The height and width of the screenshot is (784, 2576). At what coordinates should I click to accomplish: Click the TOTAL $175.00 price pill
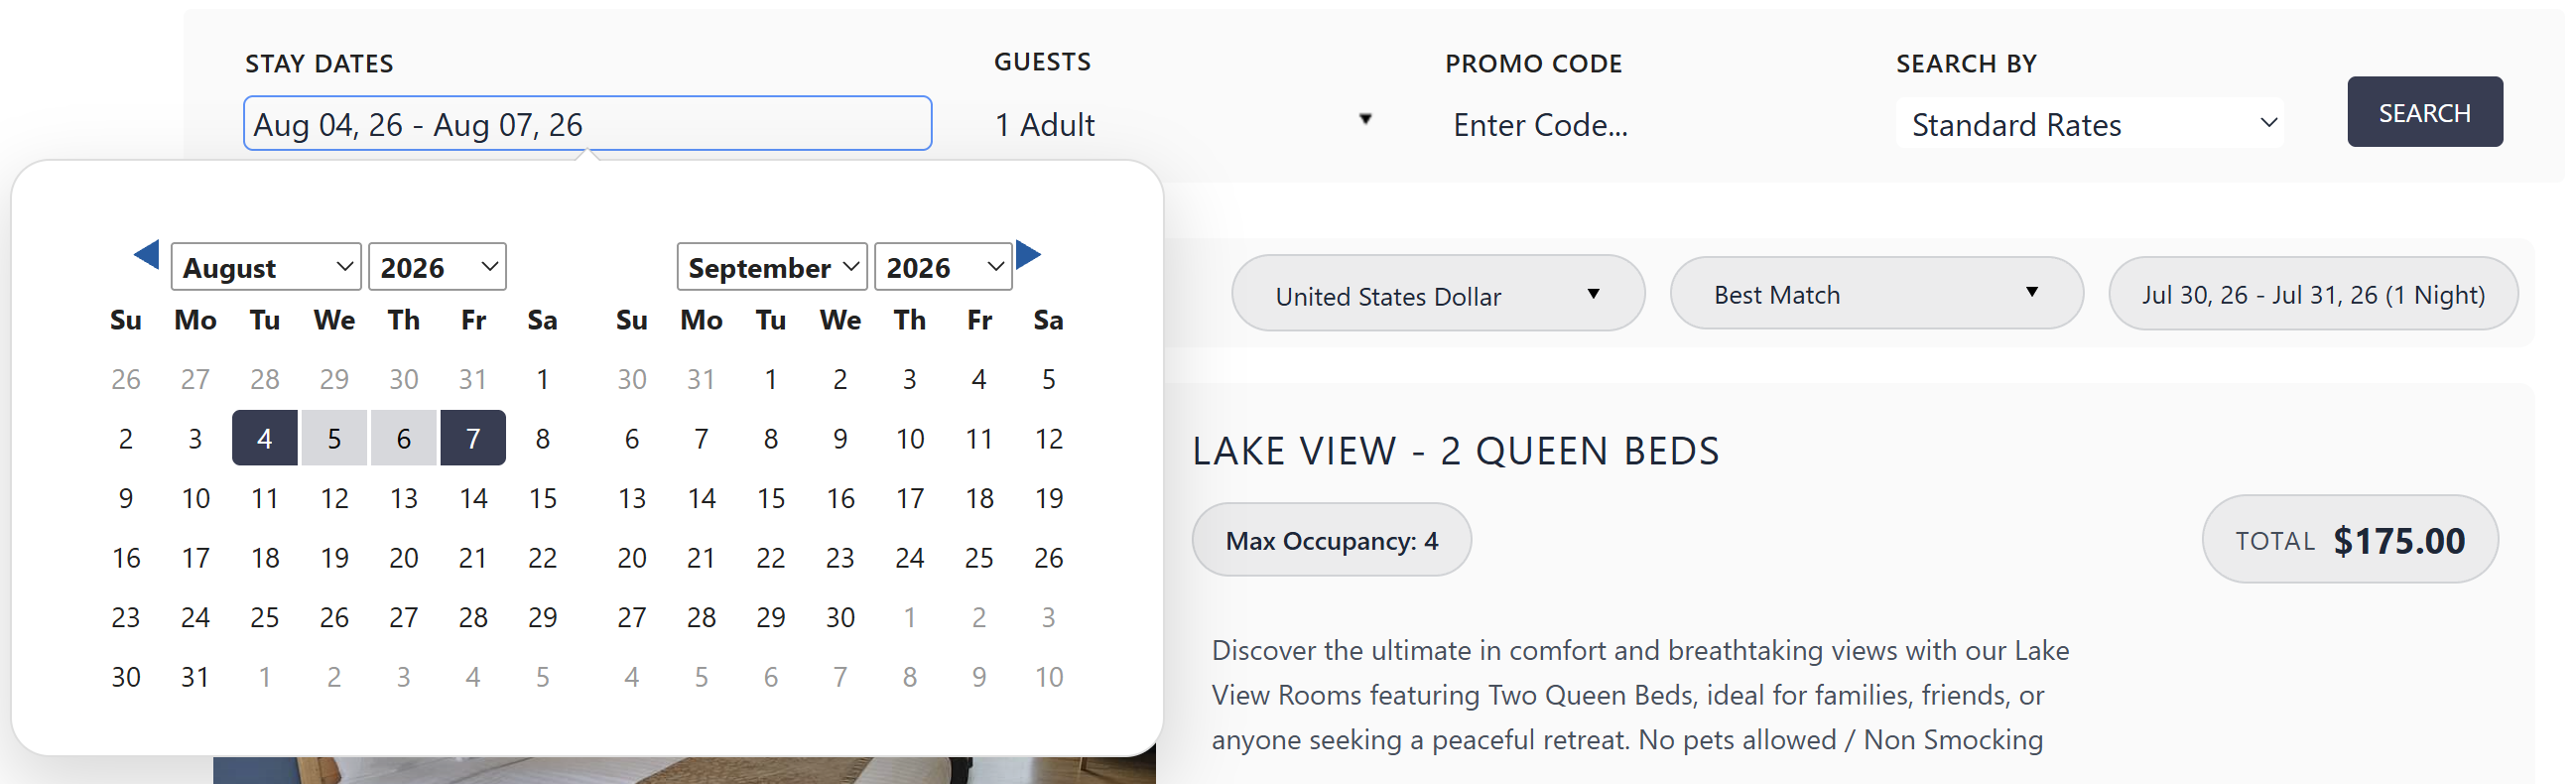click(2349, 540)
